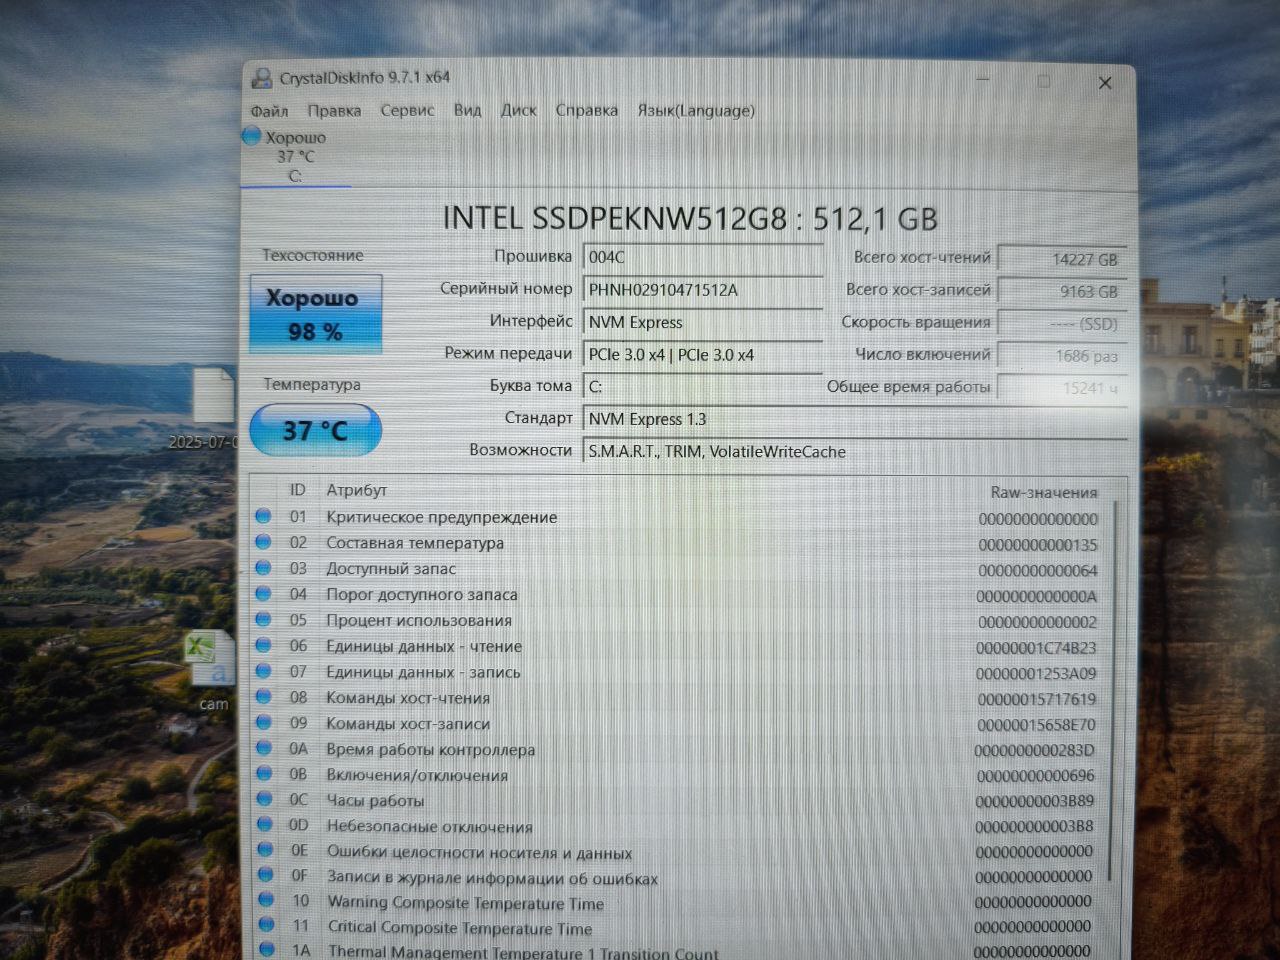Click status circle of Единицы данных - запись row
1280x960 pixels.
tap(264, 672)
